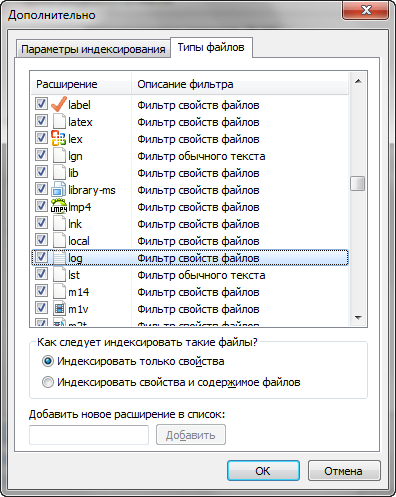Toggle the log extension checkbox
Screen dimensions: 396x497
coord(41,256)
